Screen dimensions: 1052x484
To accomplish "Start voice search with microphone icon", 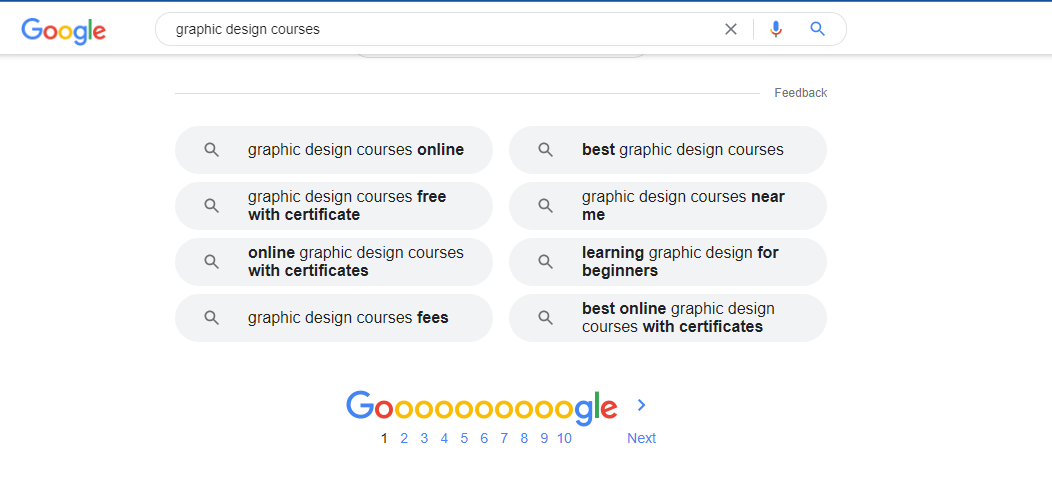I will click(776, 29).
